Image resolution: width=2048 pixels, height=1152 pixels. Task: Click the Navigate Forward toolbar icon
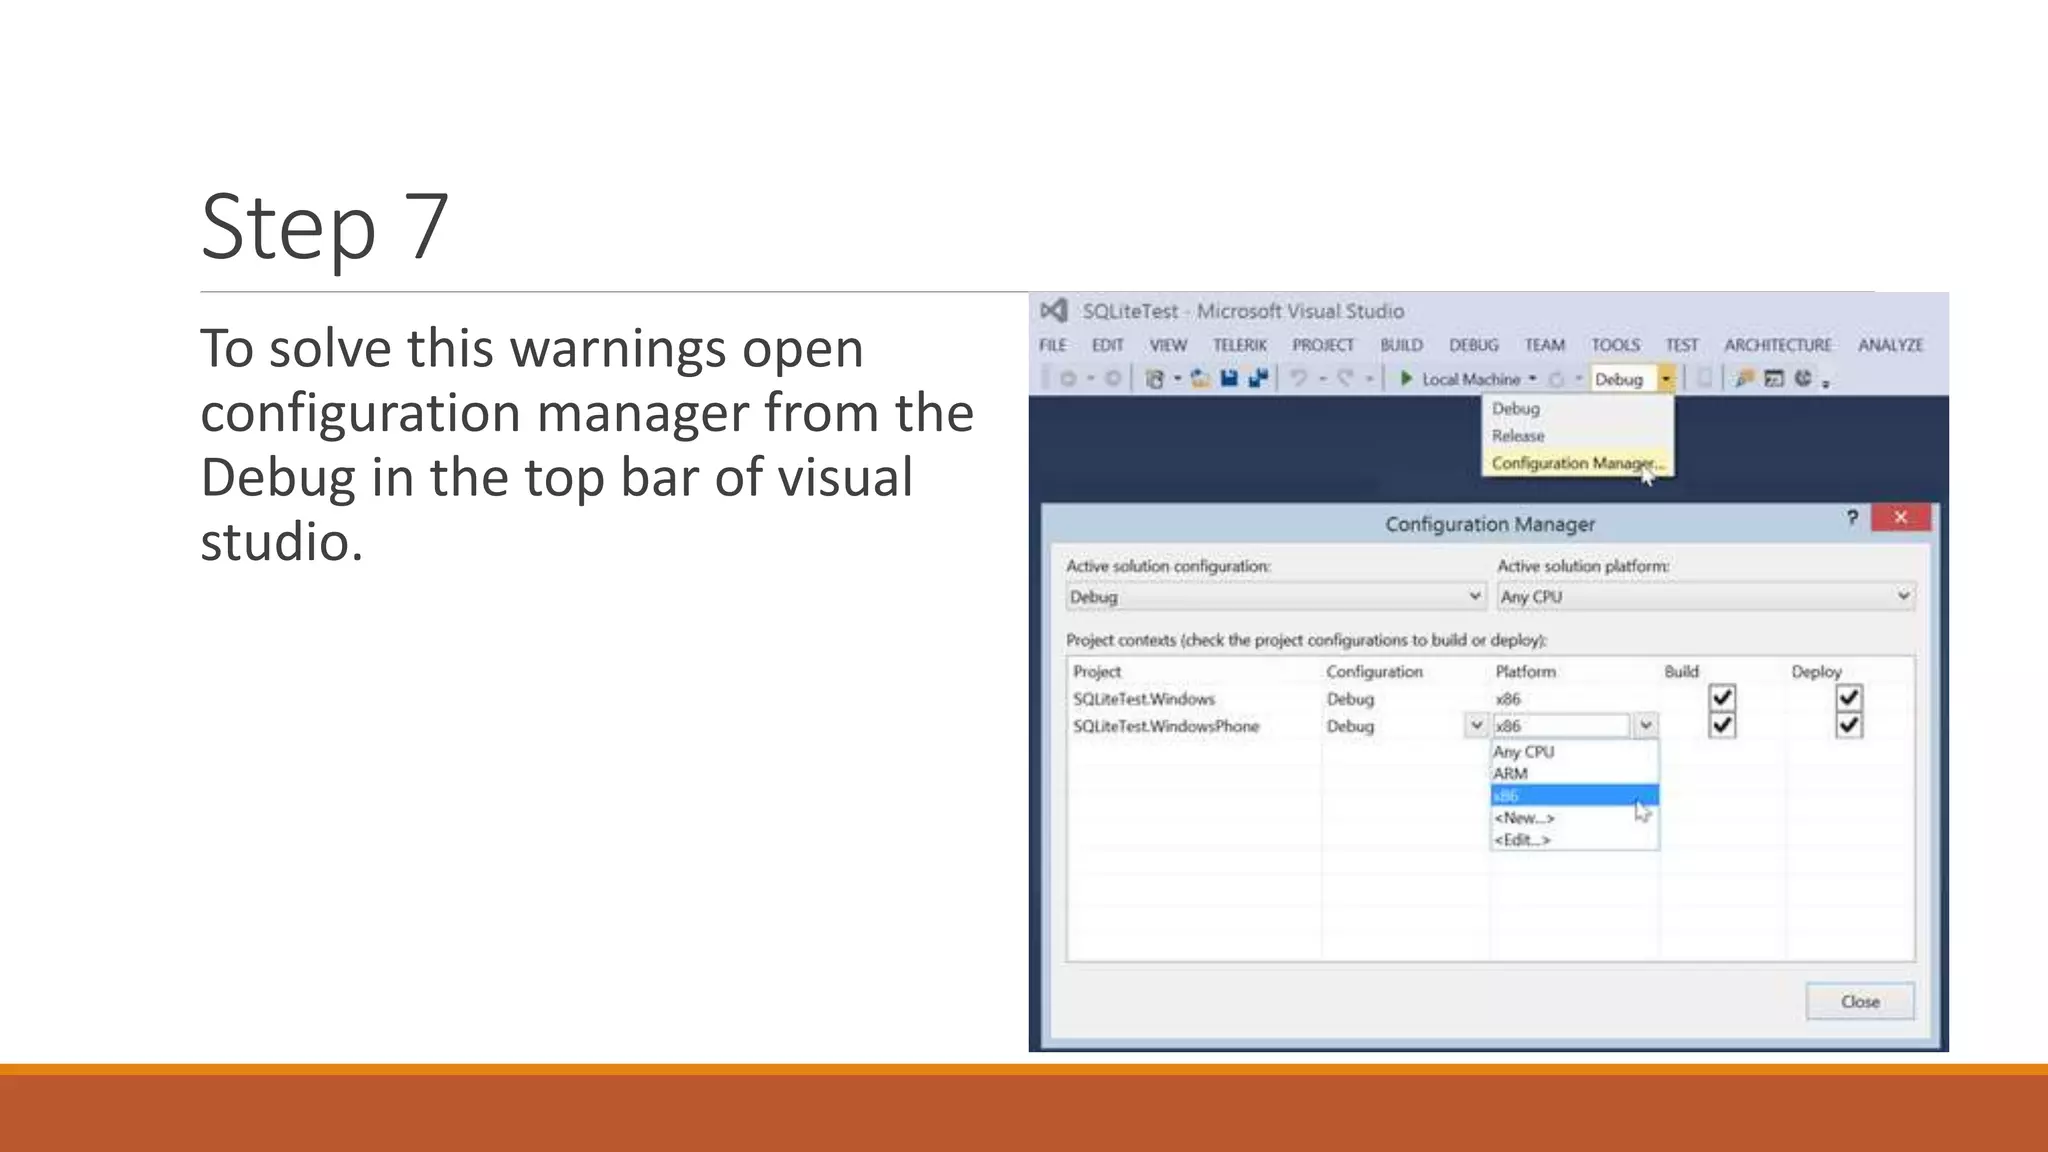tap(1112, 379)
